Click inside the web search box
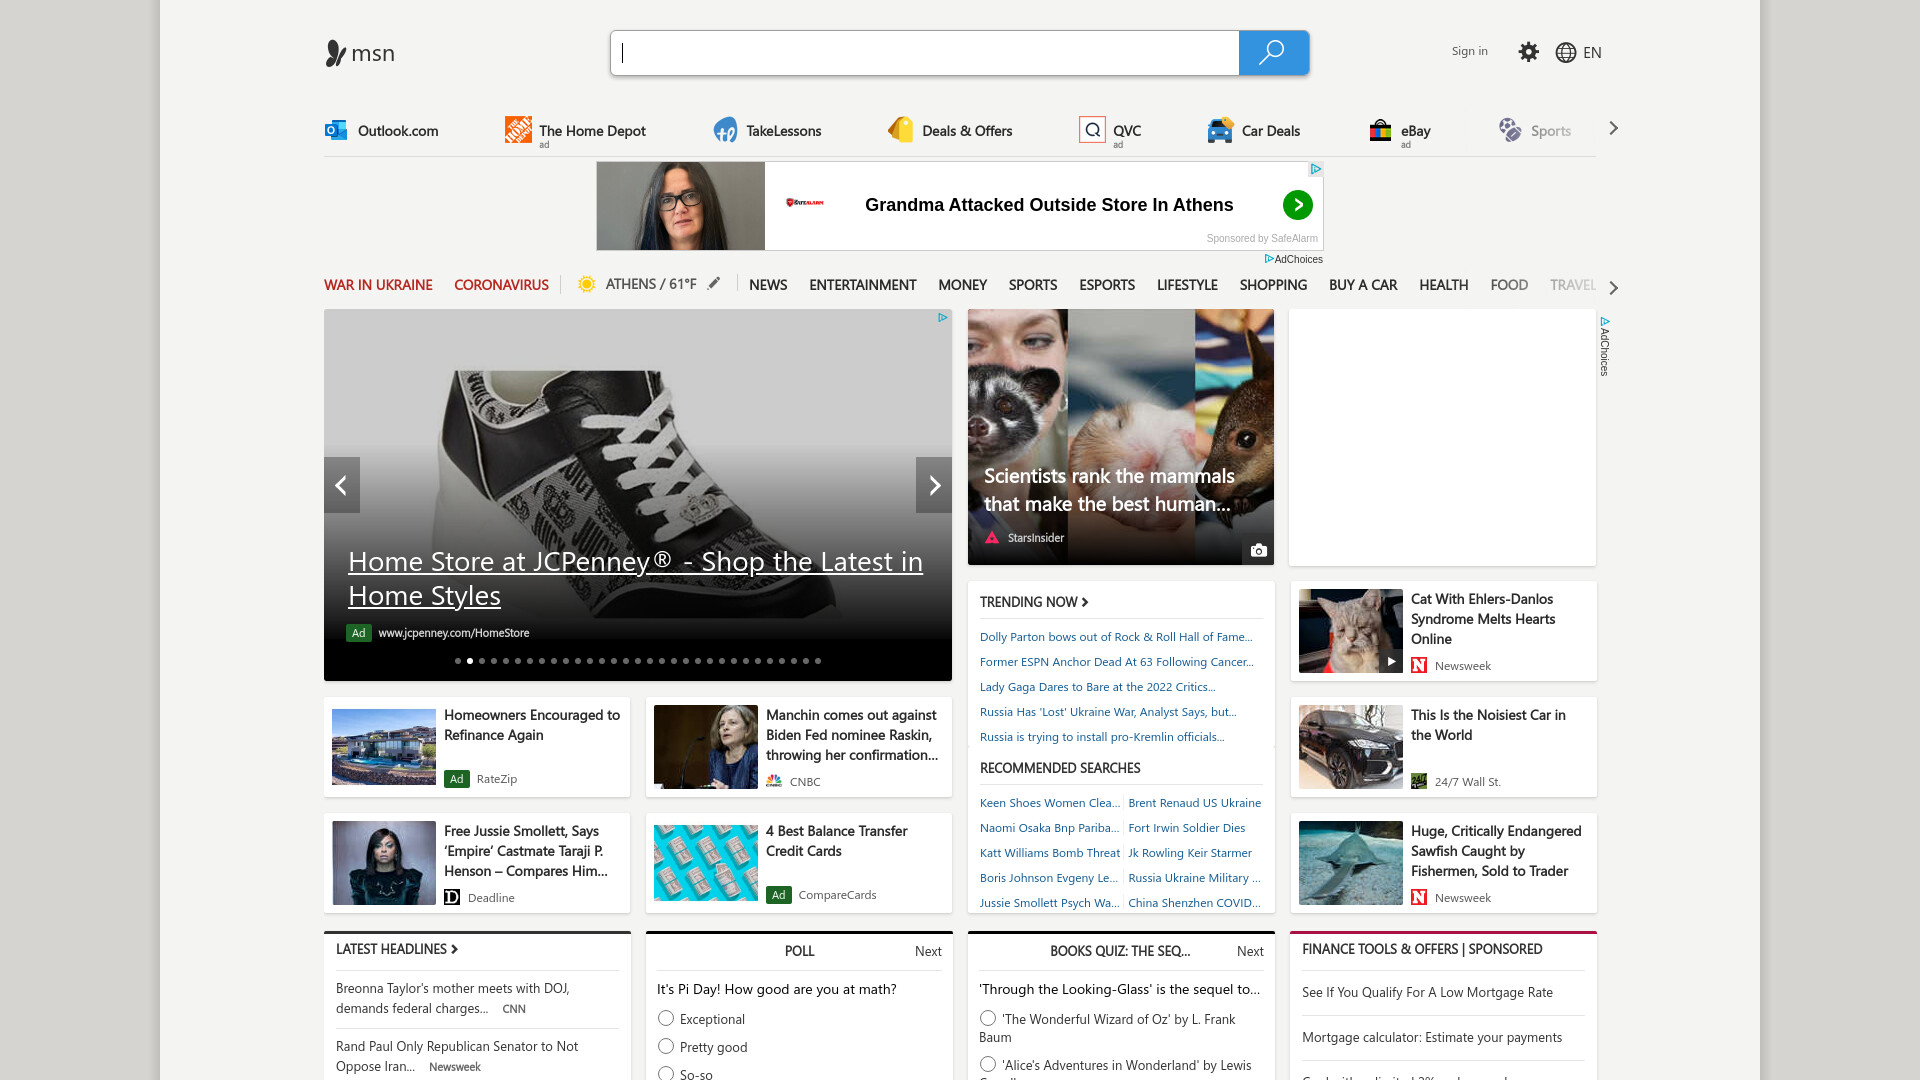This screenshot has height=1080, width=1920. (x=925, y=53)
